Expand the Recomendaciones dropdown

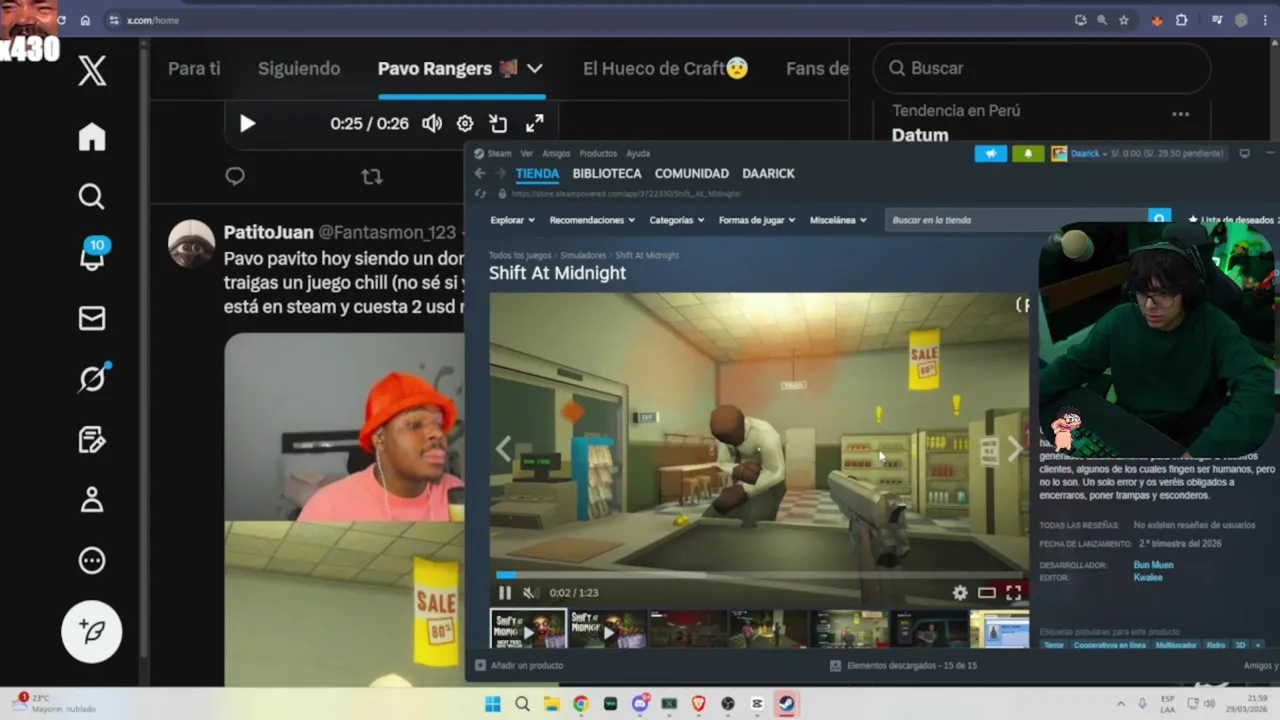[592, 220]
